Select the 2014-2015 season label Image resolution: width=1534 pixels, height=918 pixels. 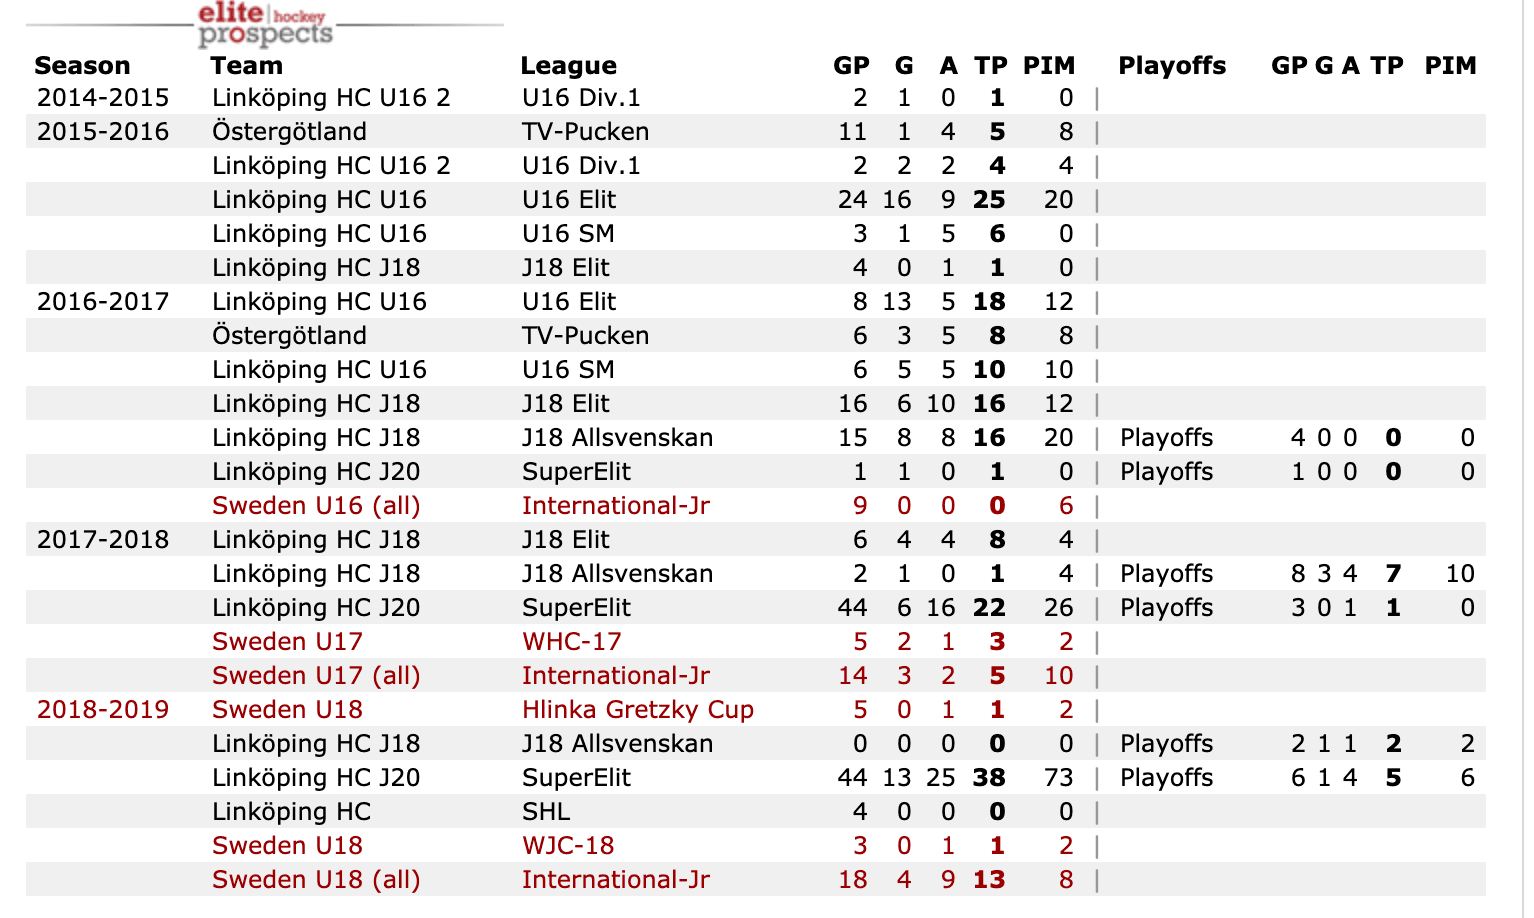point(103,98)
